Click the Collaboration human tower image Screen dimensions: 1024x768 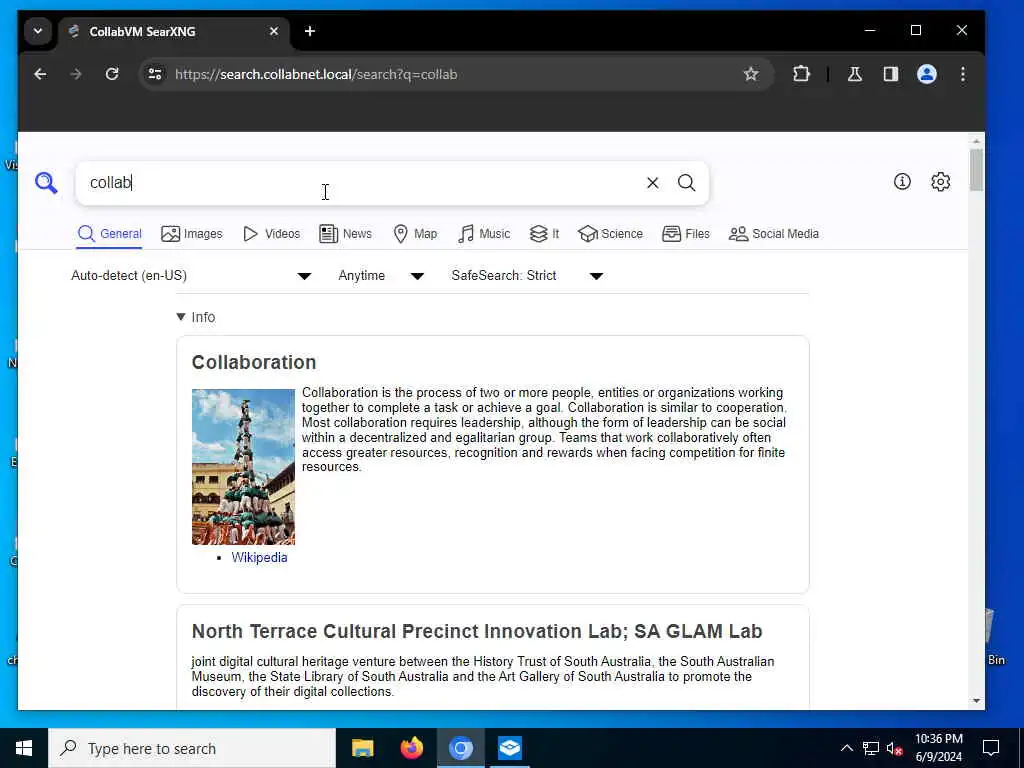tap(244, 467)
